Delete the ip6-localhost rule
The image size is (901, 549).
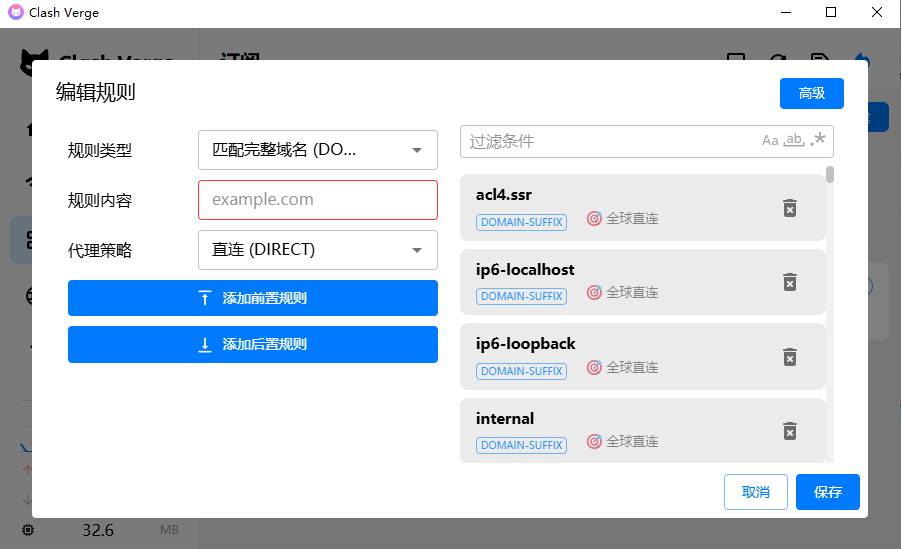click(x=790, y=282)
